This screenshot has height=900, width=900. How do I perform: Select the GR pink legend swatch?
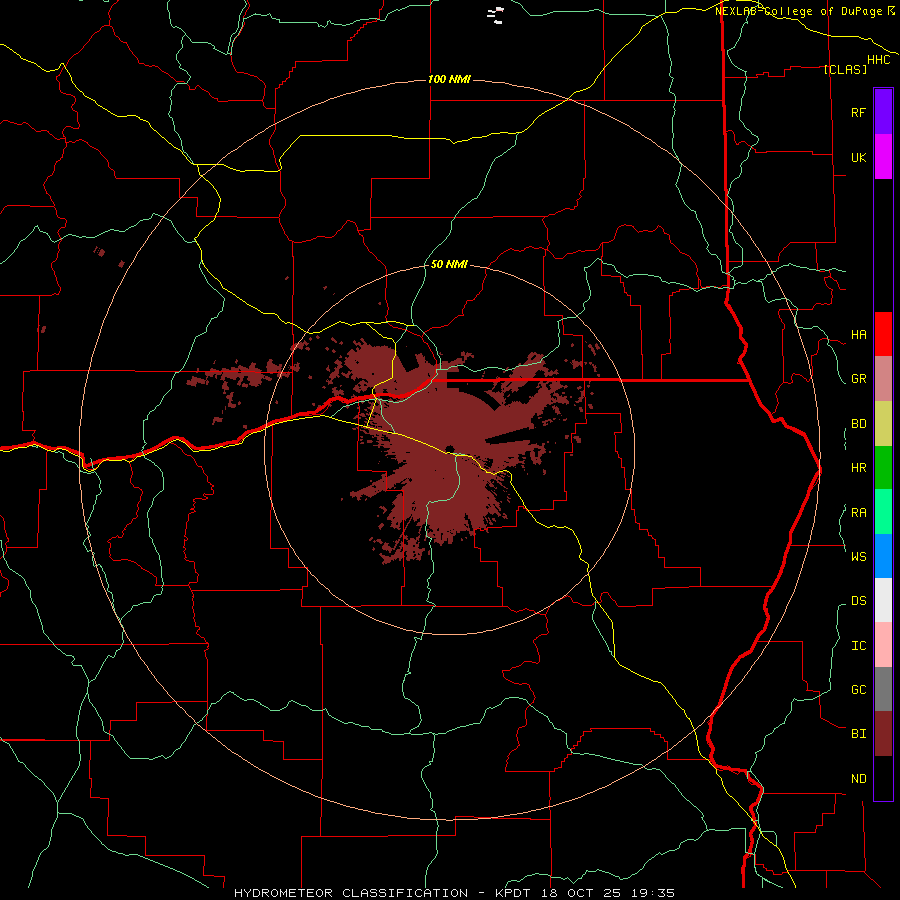point(883,379)
